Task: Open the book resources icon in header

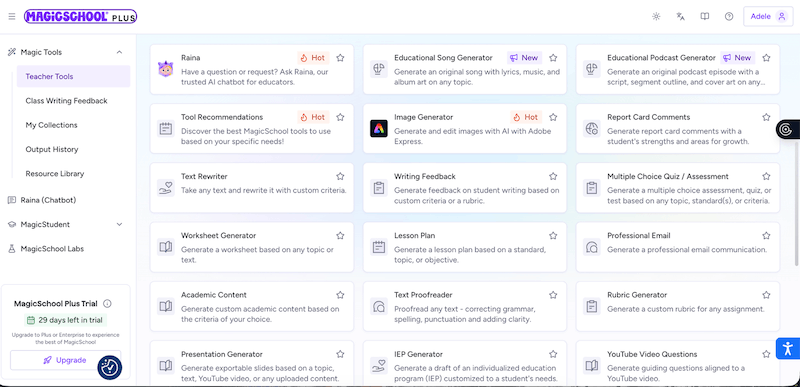Action: pyautogui.click(x=705, y=16)
